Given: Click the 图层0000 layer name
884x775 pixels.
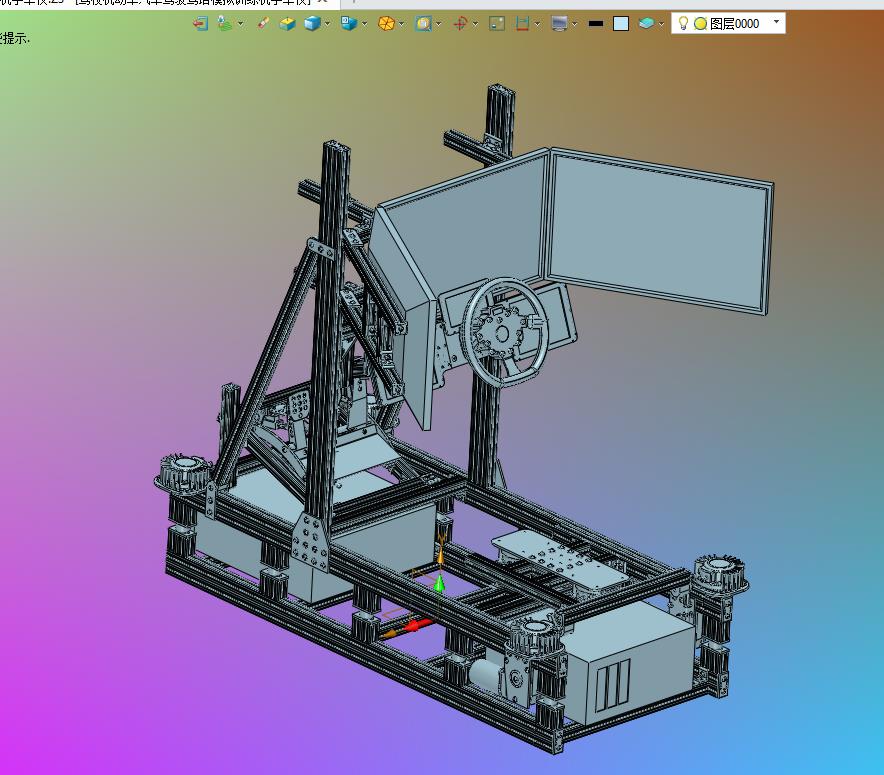Looking at the screenshot, I should tap(734, 24).
